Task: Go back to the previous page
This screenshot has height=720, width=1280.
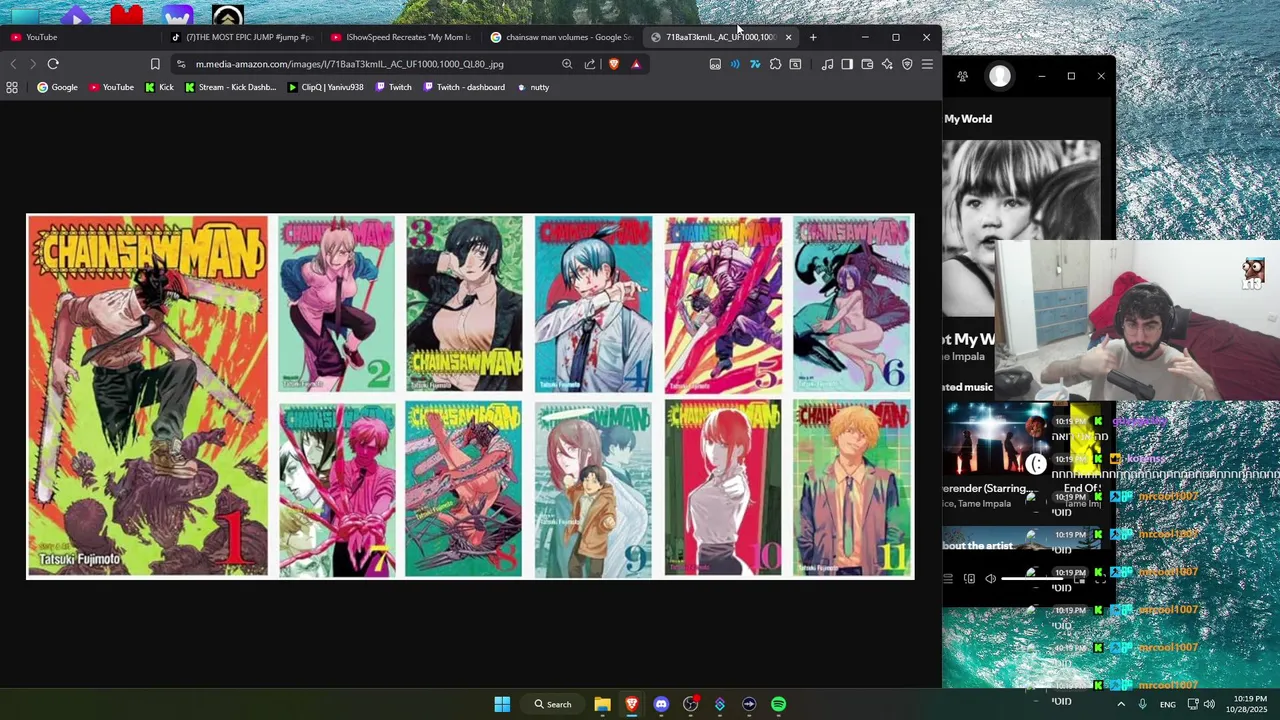Action: tap(13, 64)
